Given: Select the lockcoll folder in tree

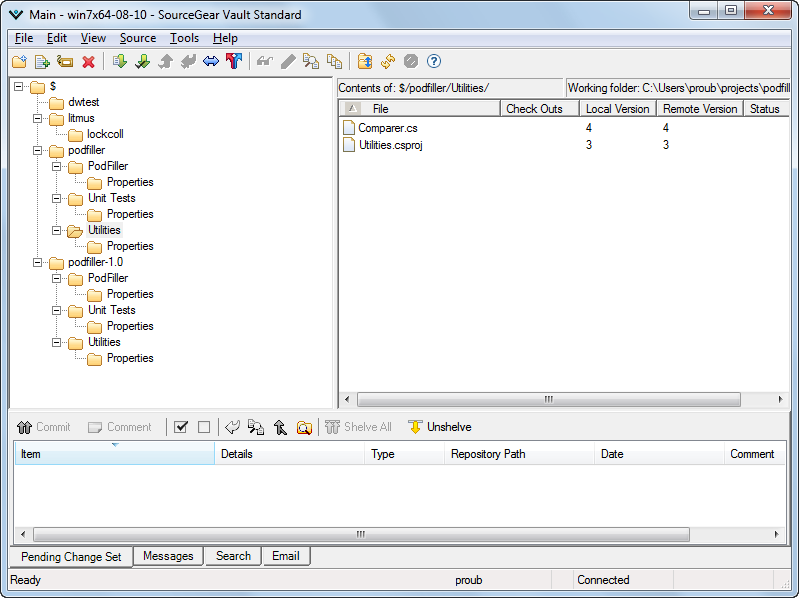Looking at the screenshot, I should coord(105,134).
